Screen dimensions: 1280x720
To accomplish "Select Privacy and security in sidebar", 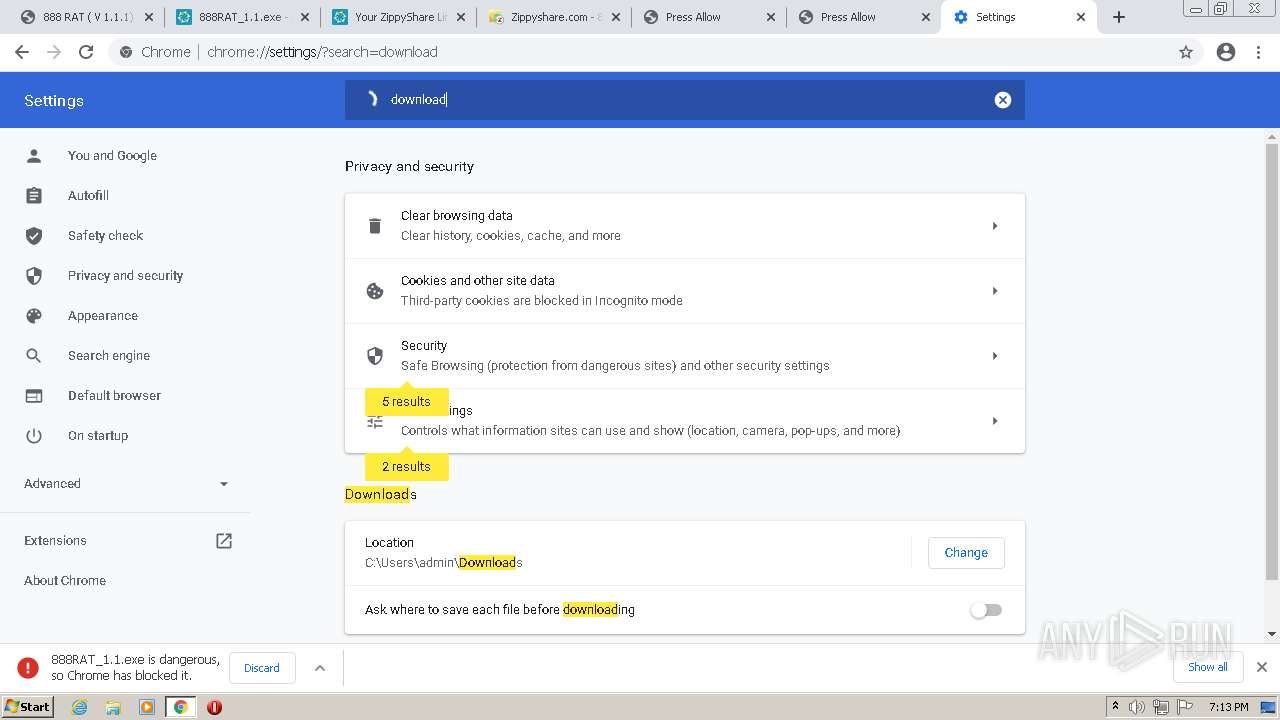I will (x=125, y=276).
